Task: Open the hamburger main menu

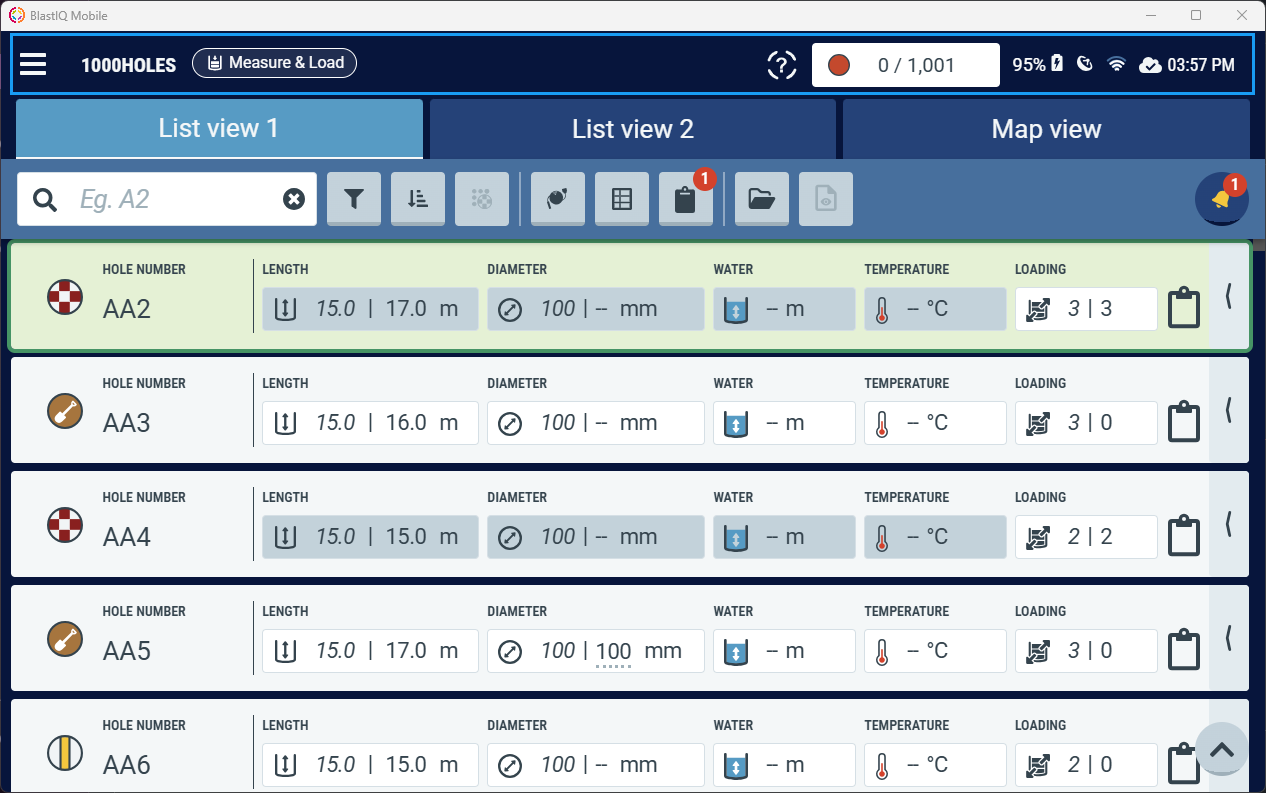Action: pyautogui.click(x=33, y=65)
